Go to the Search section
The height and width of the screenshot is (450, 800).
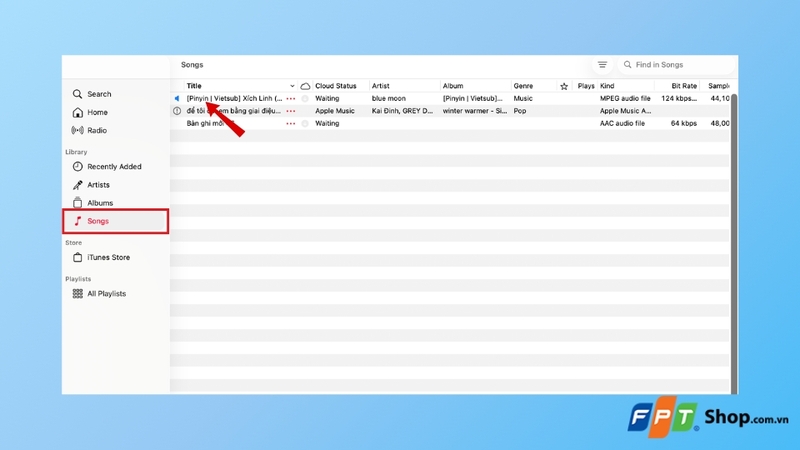[x=99, y=94]
